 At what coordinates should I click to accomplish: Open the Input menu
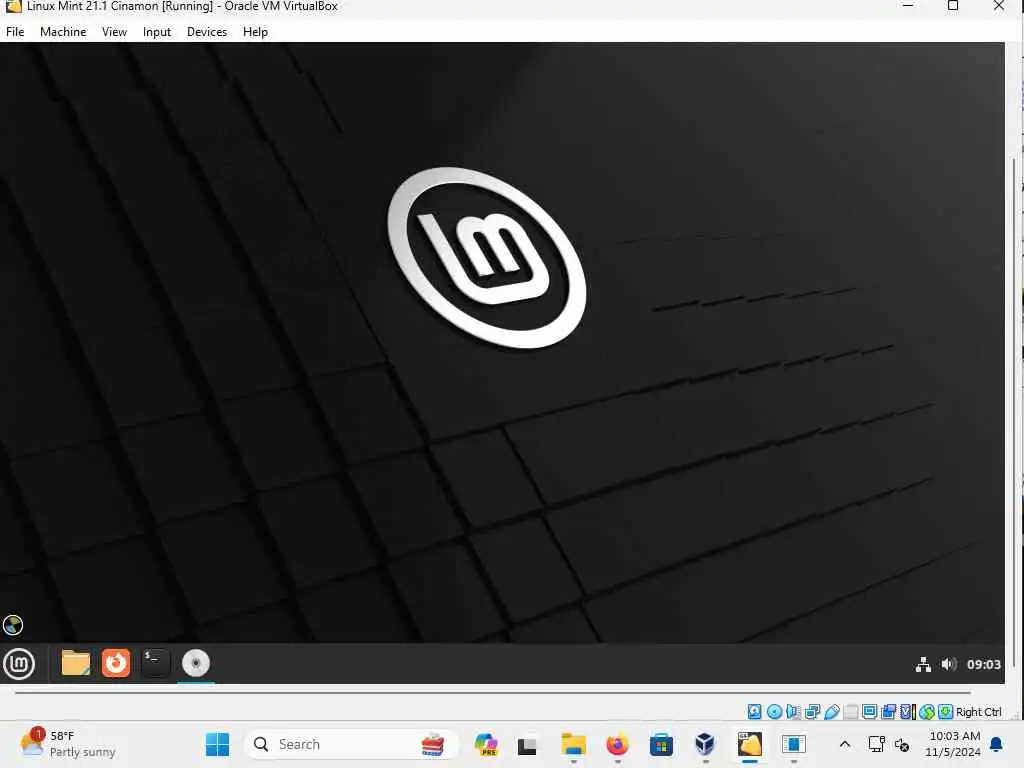[157, 32]
